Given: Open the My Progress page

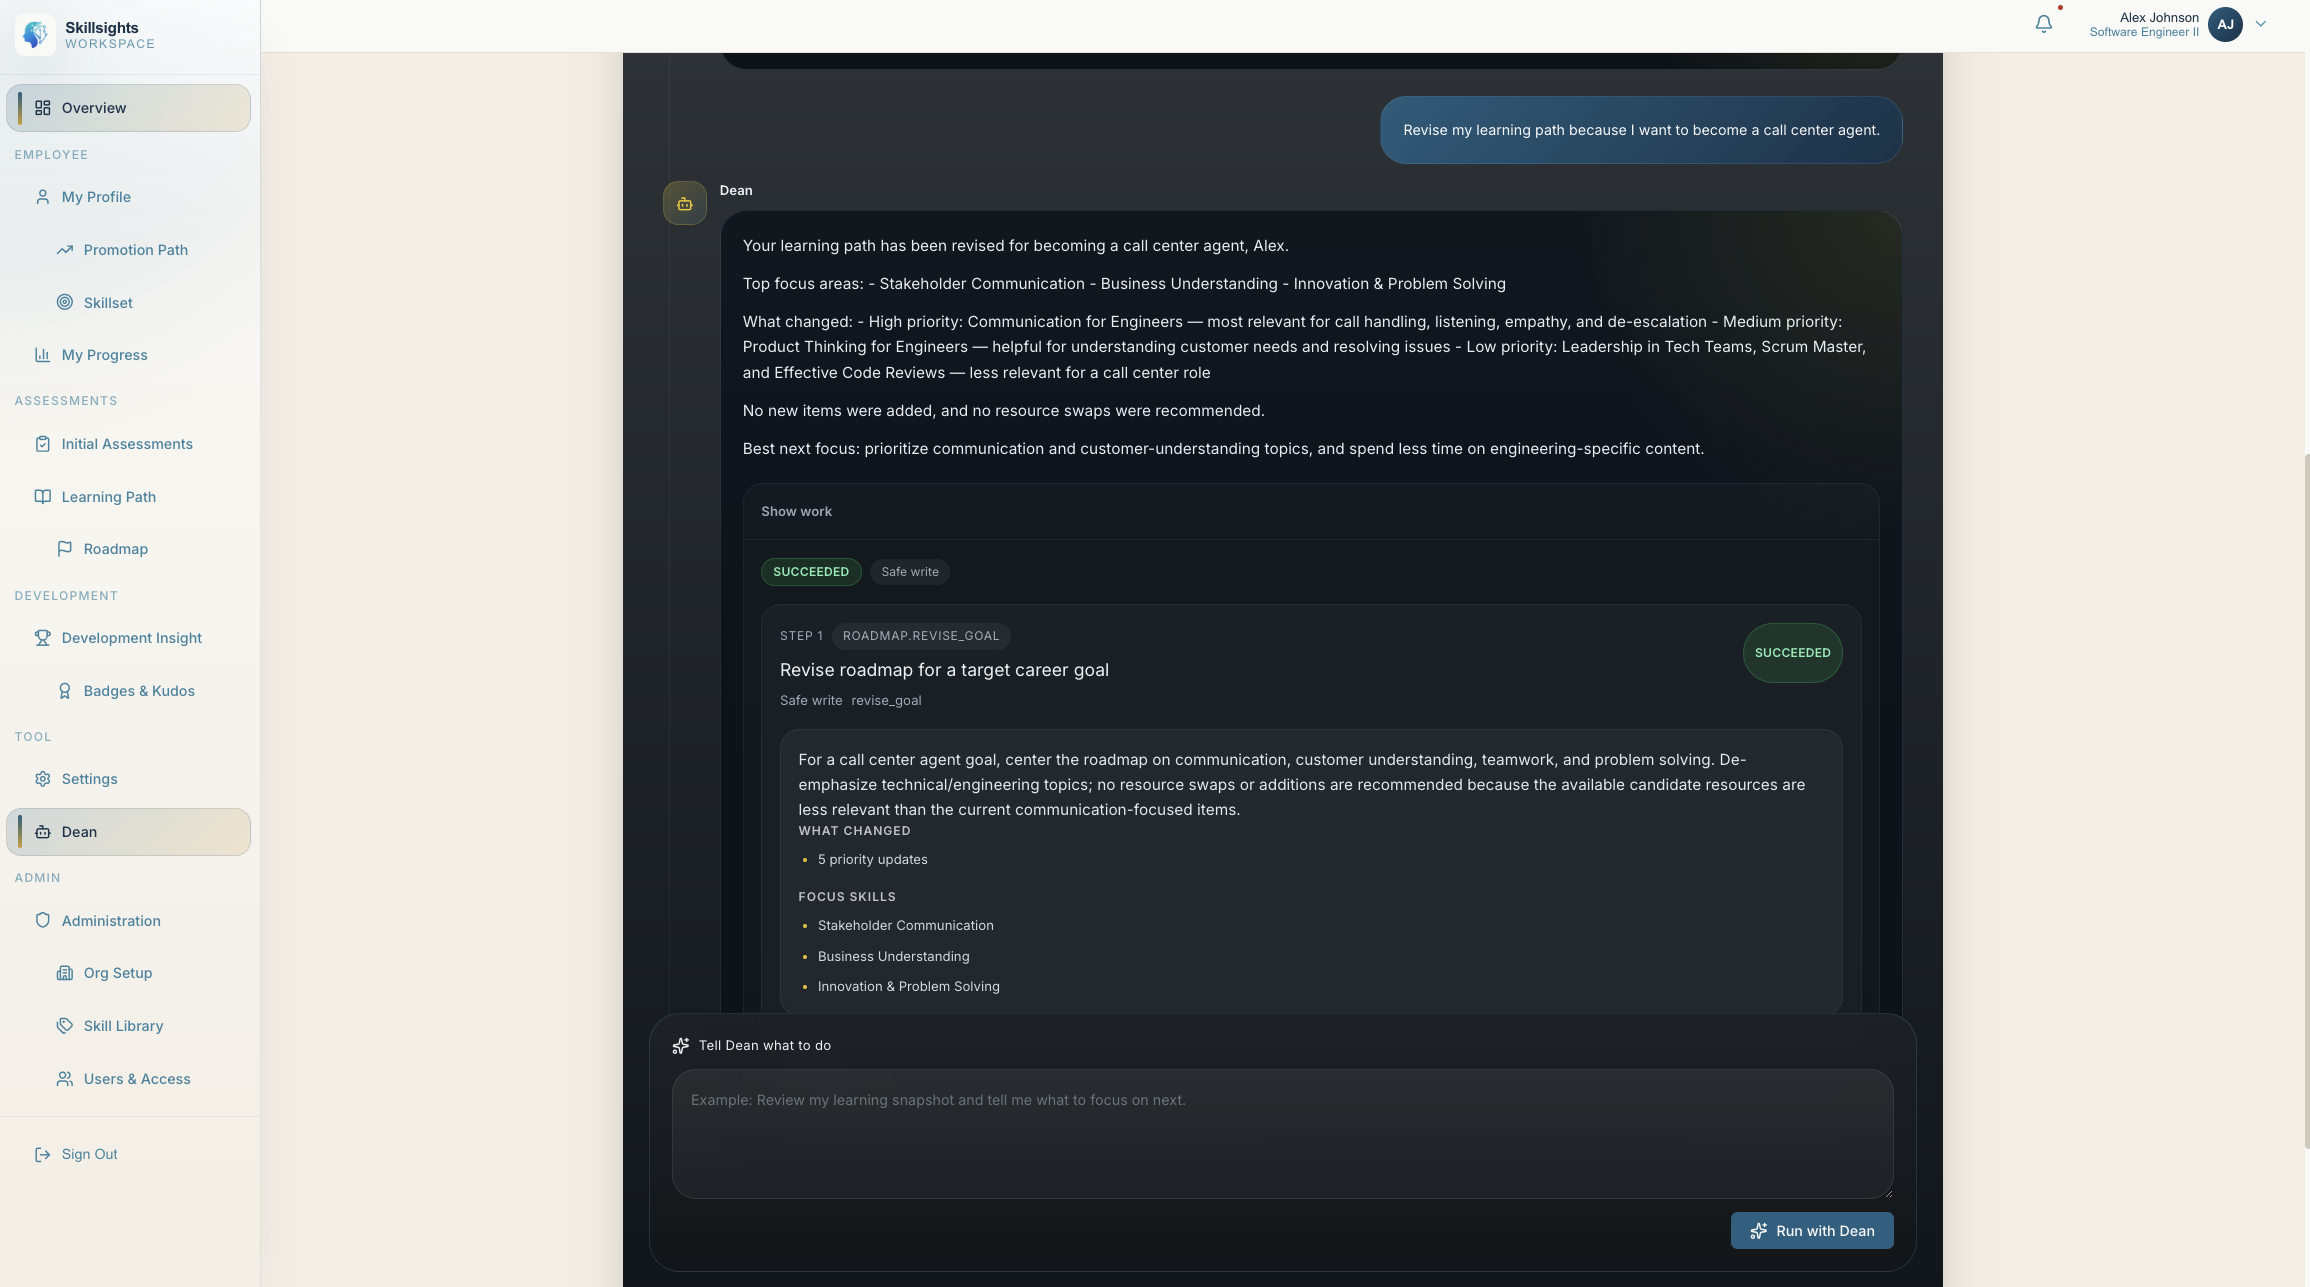Looking at the screenshot, I should [104, 355].
